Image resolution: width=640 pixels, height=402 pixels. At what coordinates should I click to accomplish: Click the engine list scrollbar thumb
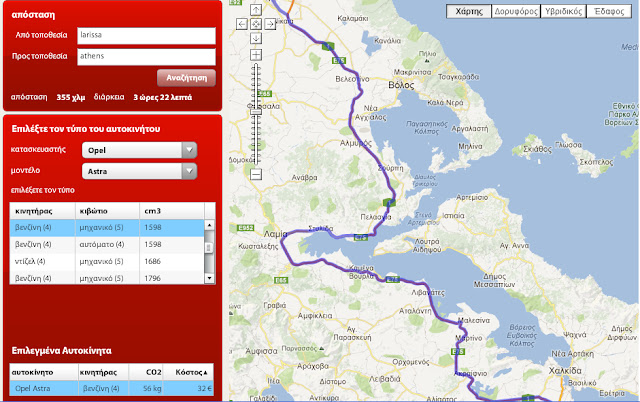[209, 248]
